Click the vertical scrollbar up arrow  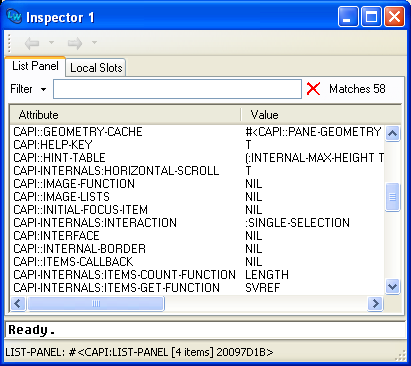[392, 134]
